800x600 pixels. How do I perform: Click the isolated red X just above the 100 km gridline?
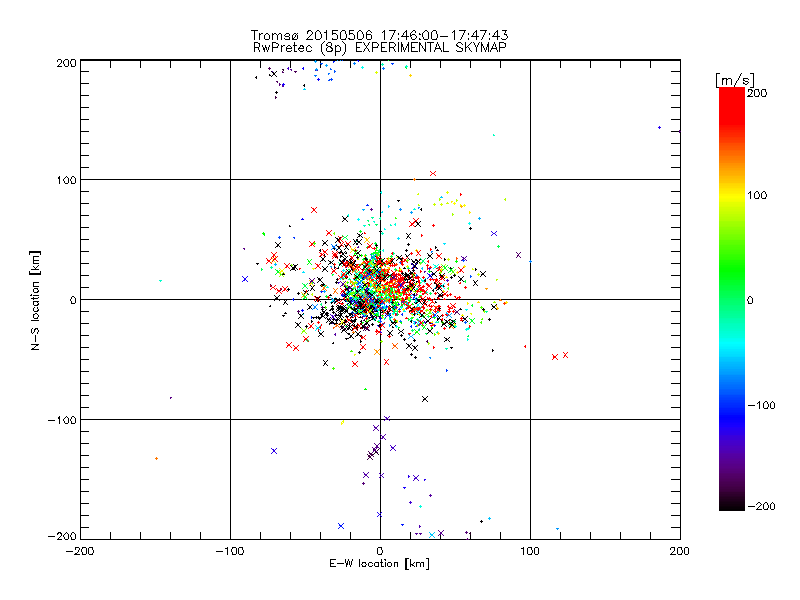coord(433,173)
